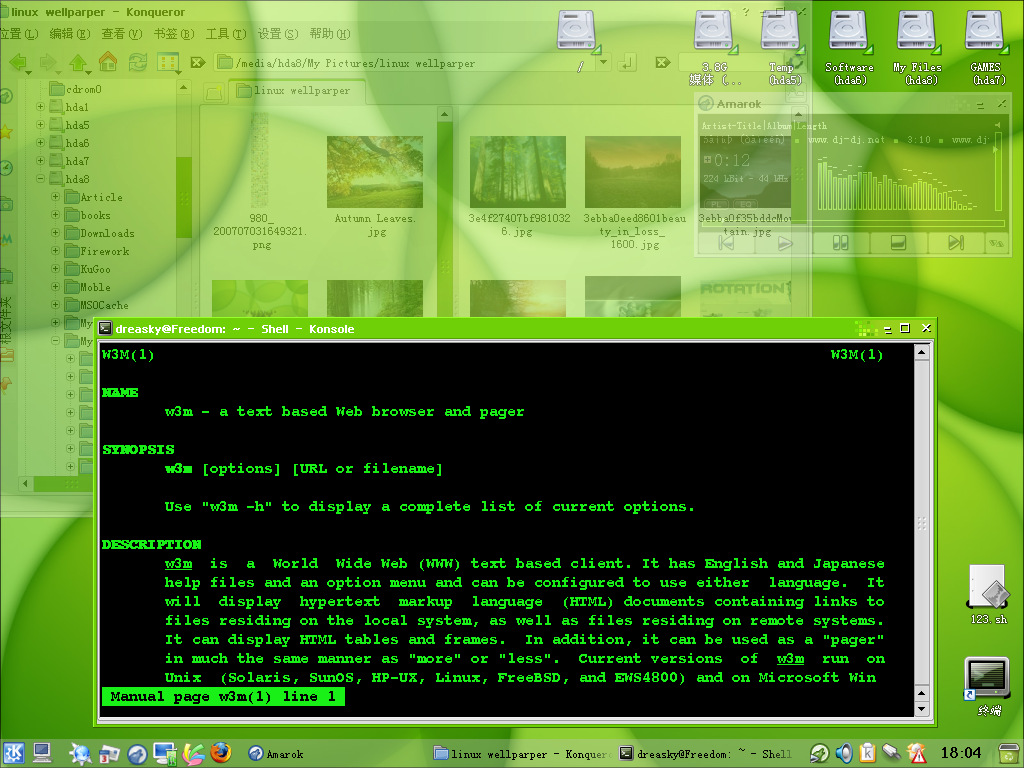
Task: Collapse the hda8 tree node
Action: 40,178
